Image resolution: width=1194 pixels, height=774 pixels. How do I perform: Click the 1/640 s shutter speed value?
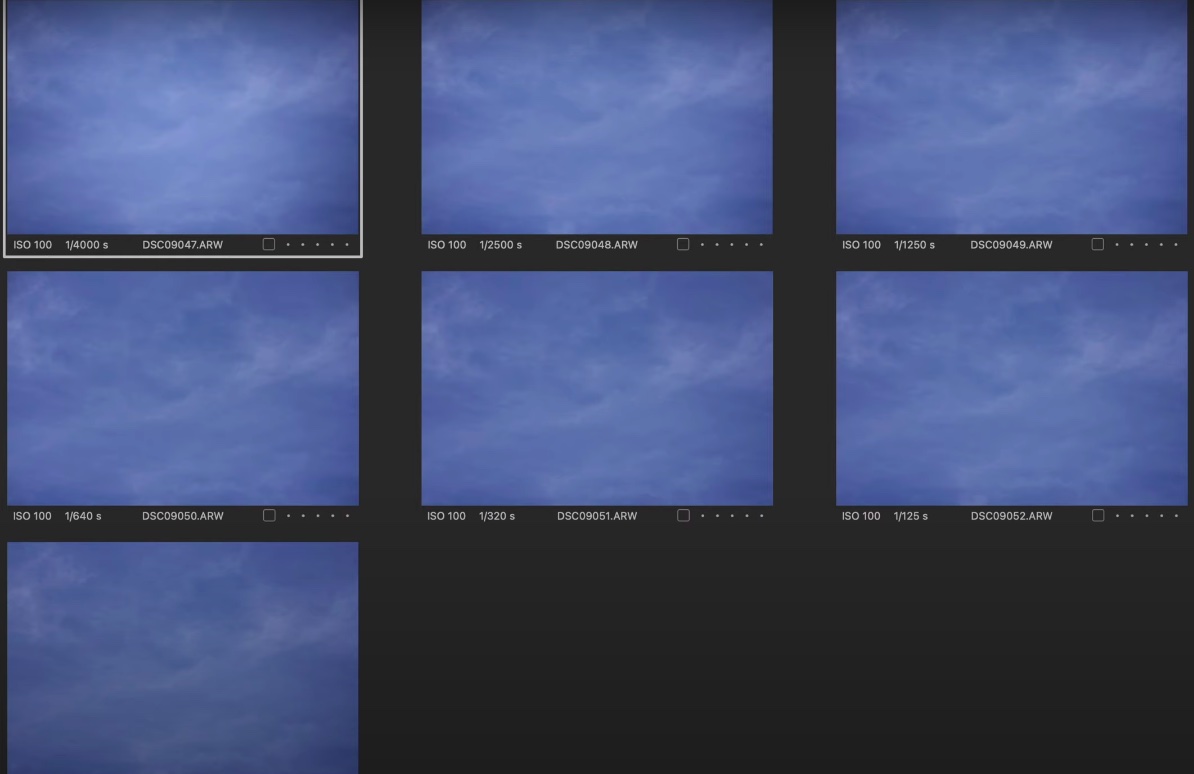point(83,516)
